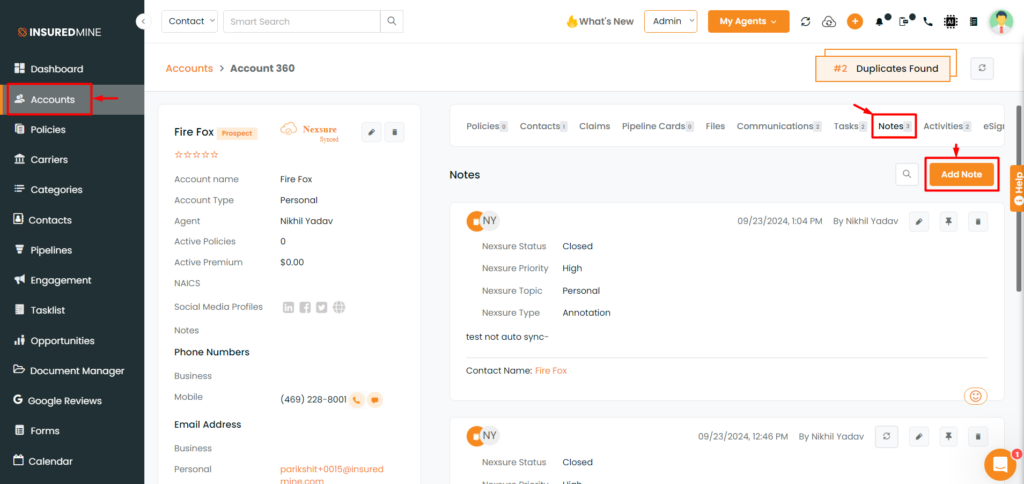The image size is (1024, 484).
Task: Click the Facebook social profile icon
Action: coord(305,307)
